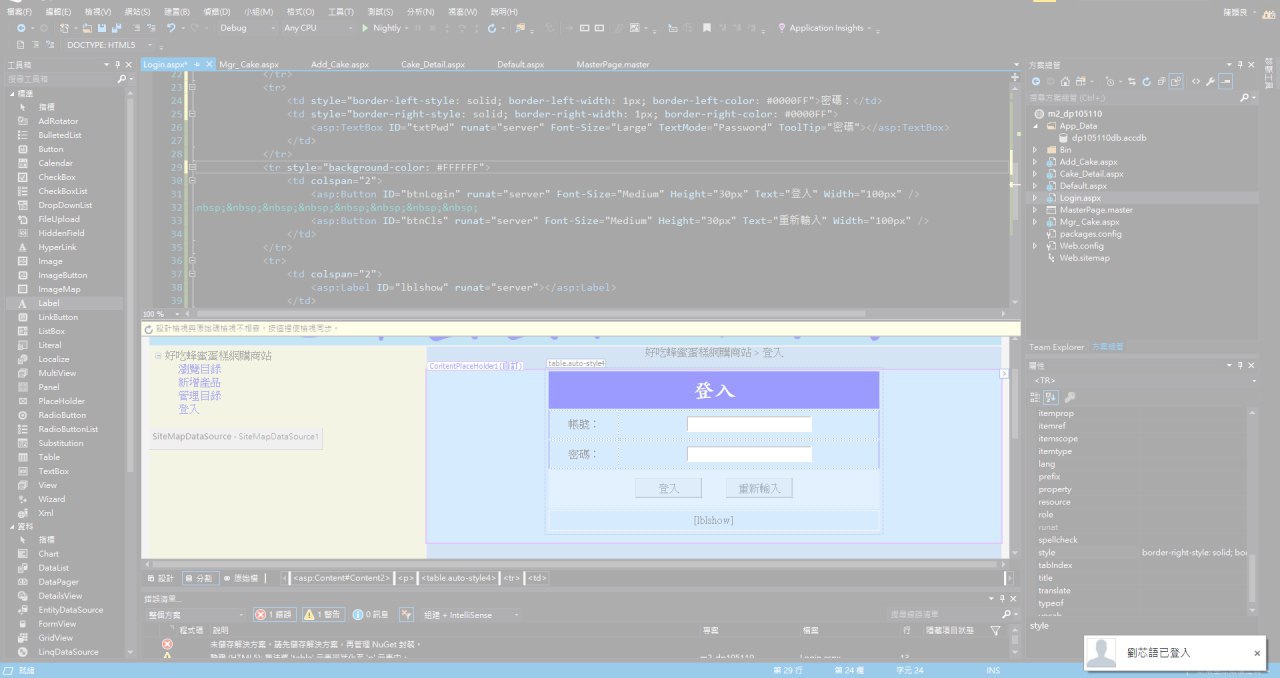1280x678 pixels.
Task: Select TextBox in the toolbox list
Action: click(53, 471)
